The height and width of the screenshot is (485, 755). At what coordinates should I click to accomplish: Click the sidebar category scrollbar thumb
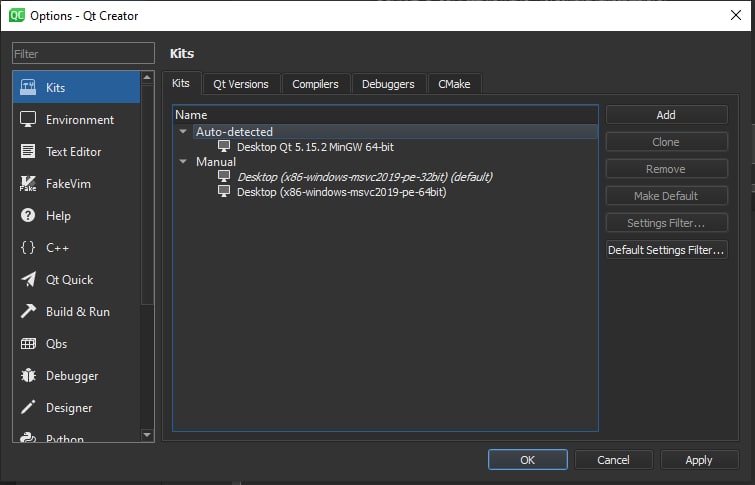pyautogui.click(x=147, y=195)
